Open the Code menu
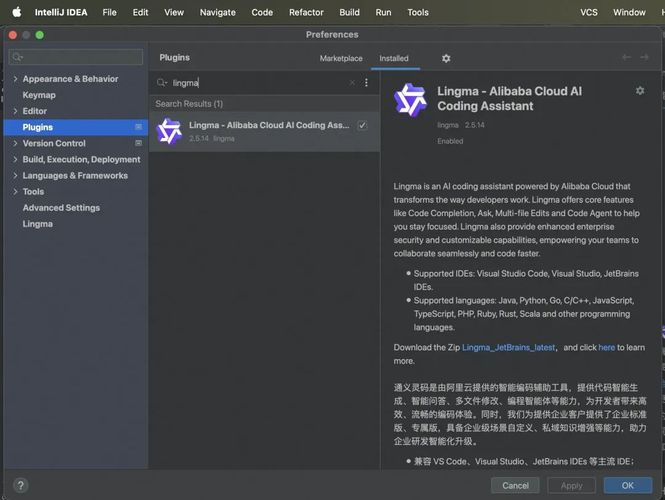 tap(262, 12)
